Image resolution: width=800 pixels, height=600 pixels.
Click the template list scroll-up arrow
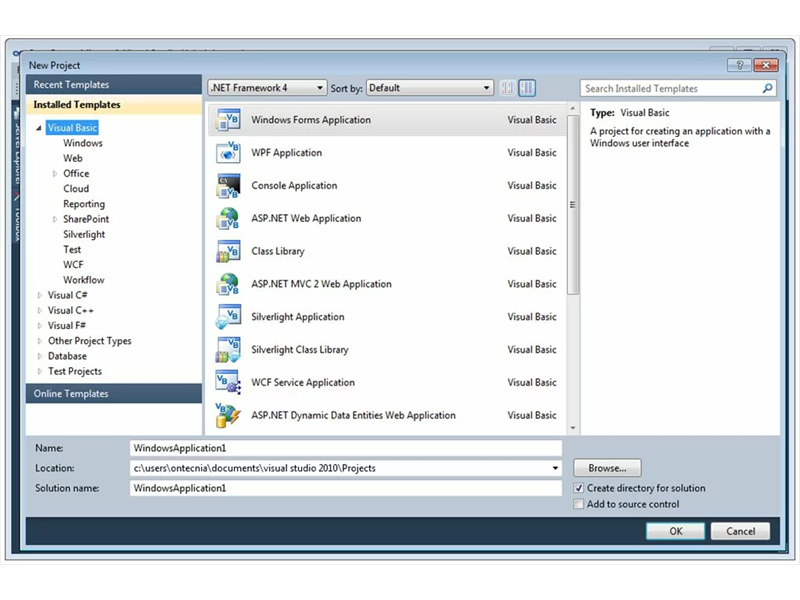coord(573,109)
